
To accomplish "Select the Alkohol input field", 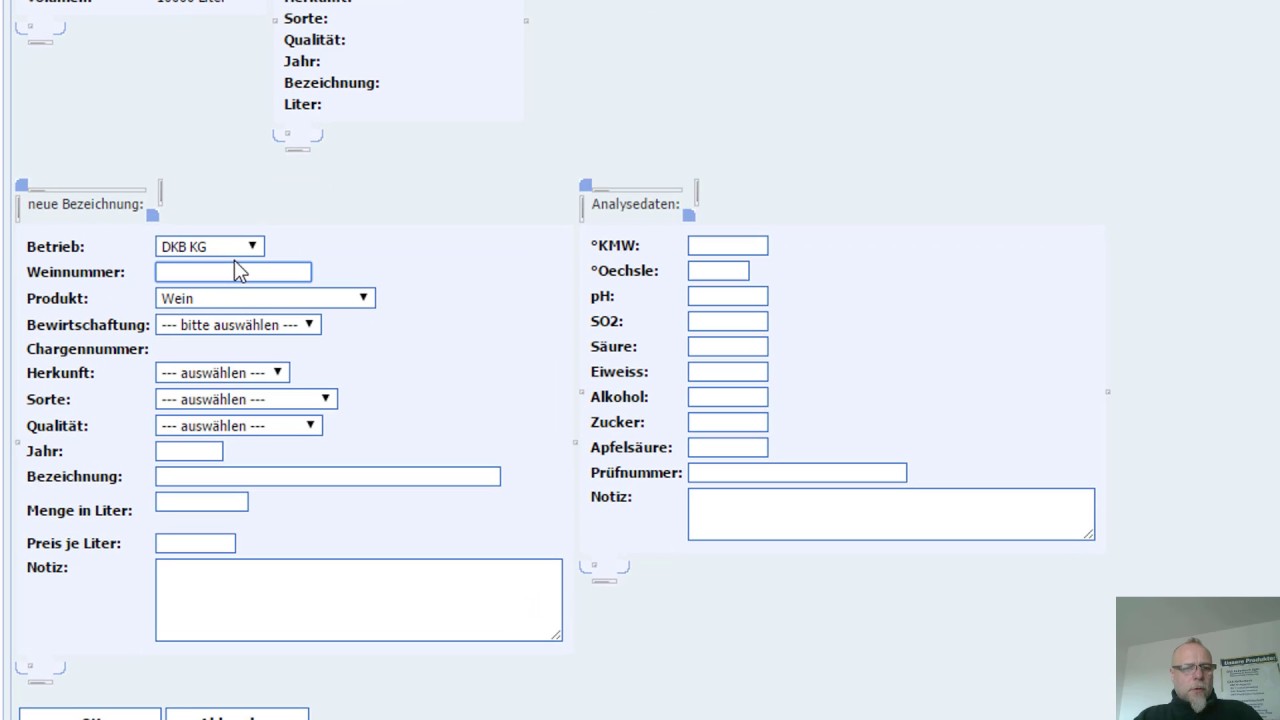I will pyautogui.click(x=728, y=397).
